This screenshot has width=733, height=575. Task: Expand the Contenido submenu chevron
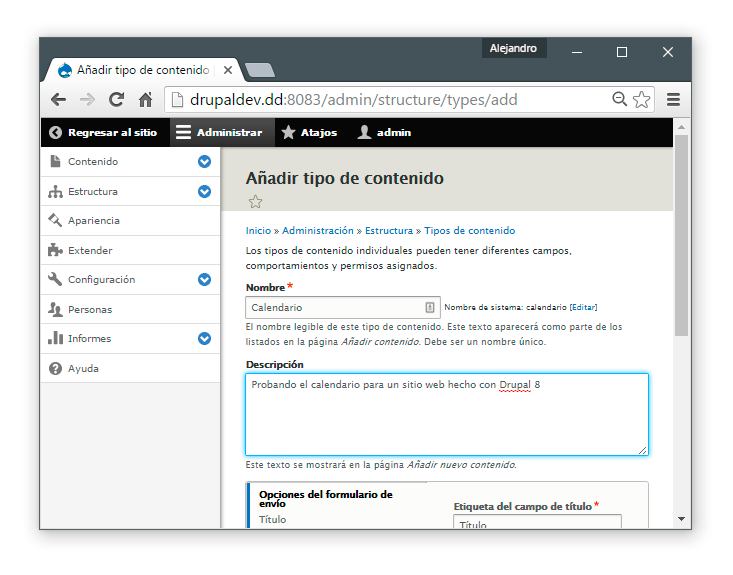click(x=204, y=162)
